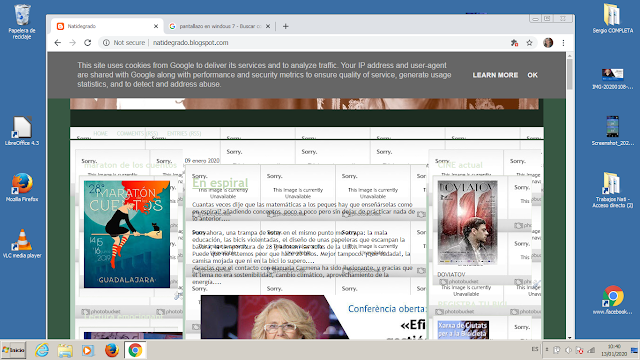
Task: Open the ENTRIES (RSS) link
Action: (184, 133)
